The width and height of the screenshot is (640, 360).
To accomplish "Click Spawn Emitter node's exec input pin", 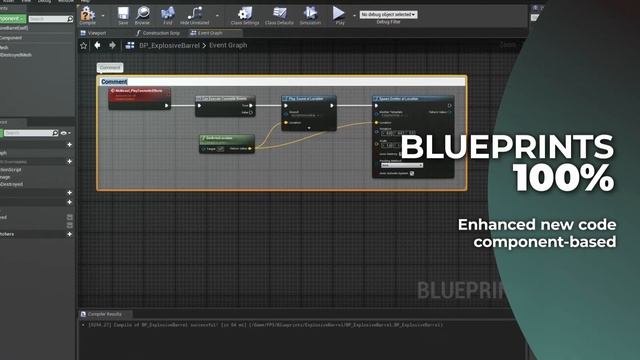I will click(x=376, y=106).
